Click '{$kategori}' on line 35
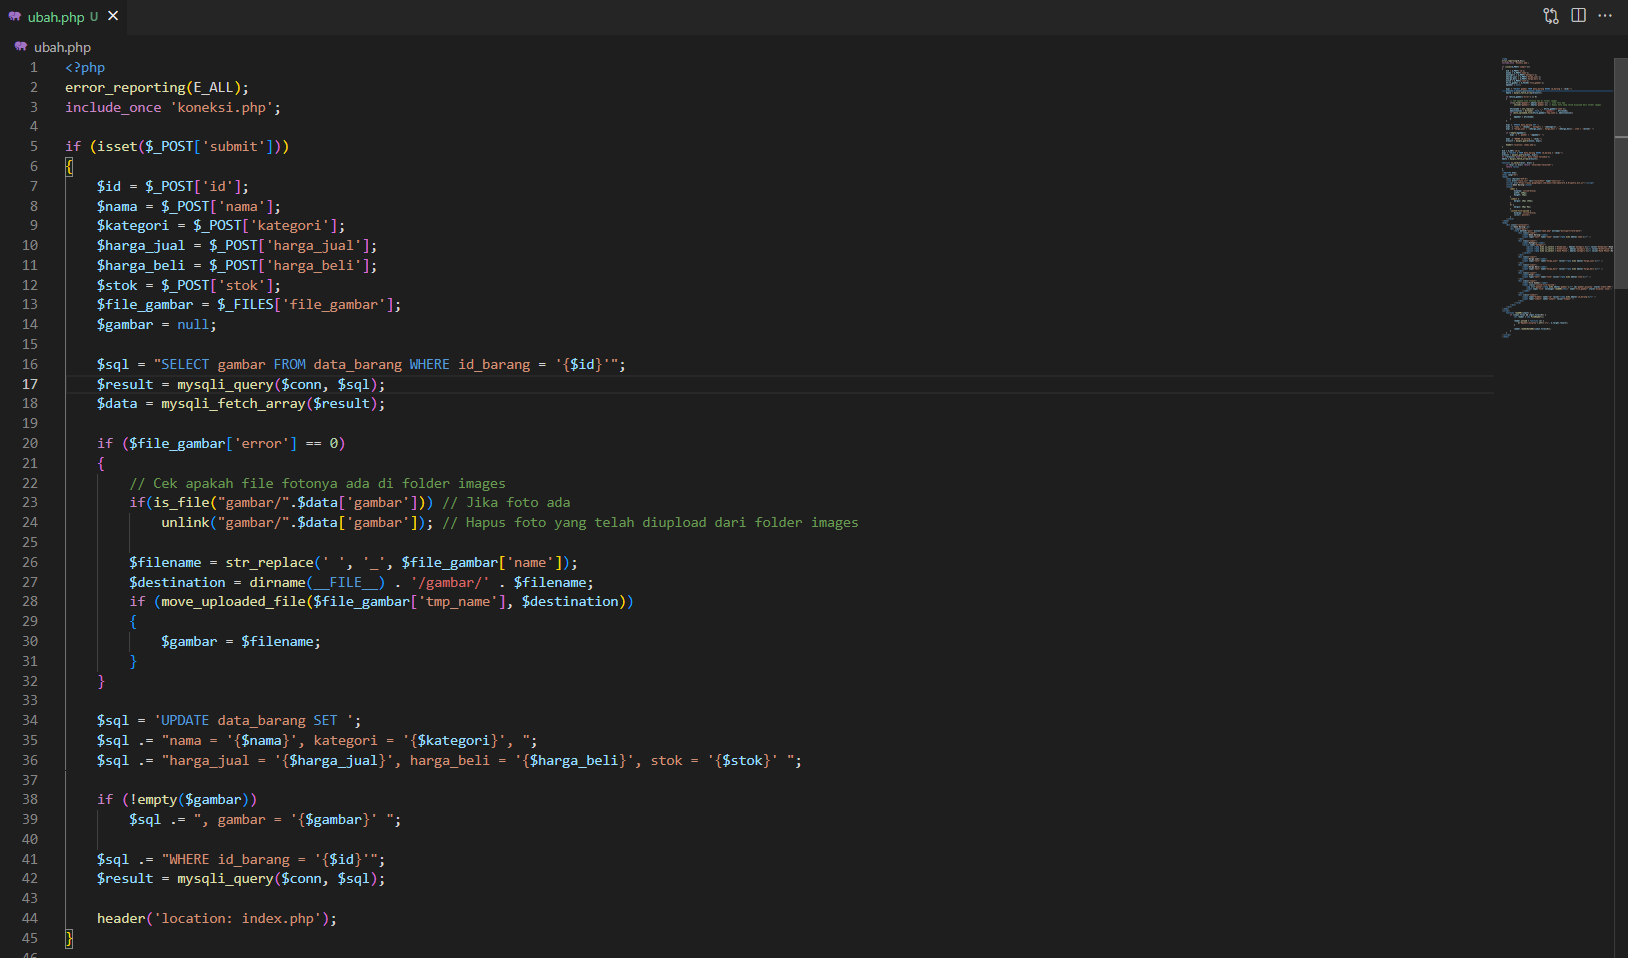 click(x=454, y=741)
